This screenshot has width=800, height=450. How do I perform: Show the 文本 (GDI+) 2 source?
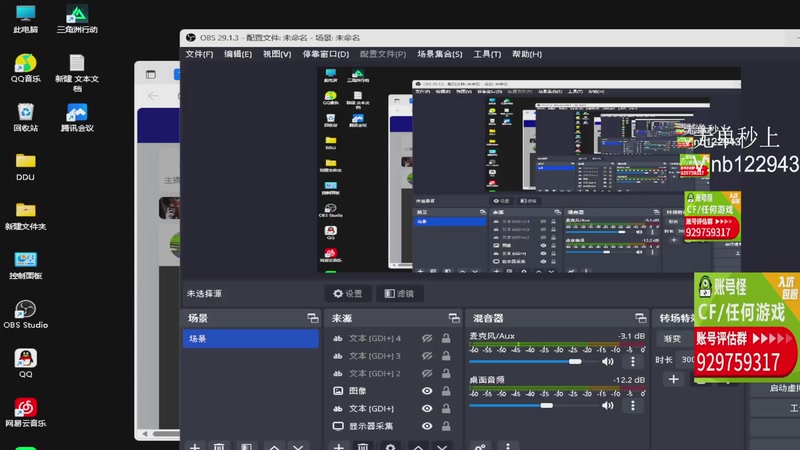point(427,373)
